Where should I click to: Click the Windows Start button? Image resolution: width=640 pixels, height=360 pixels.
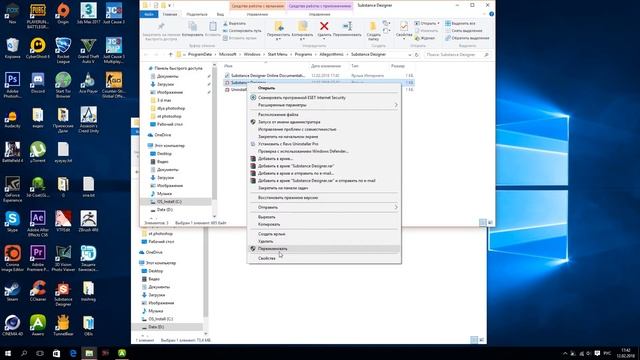[x=7, y=353]
